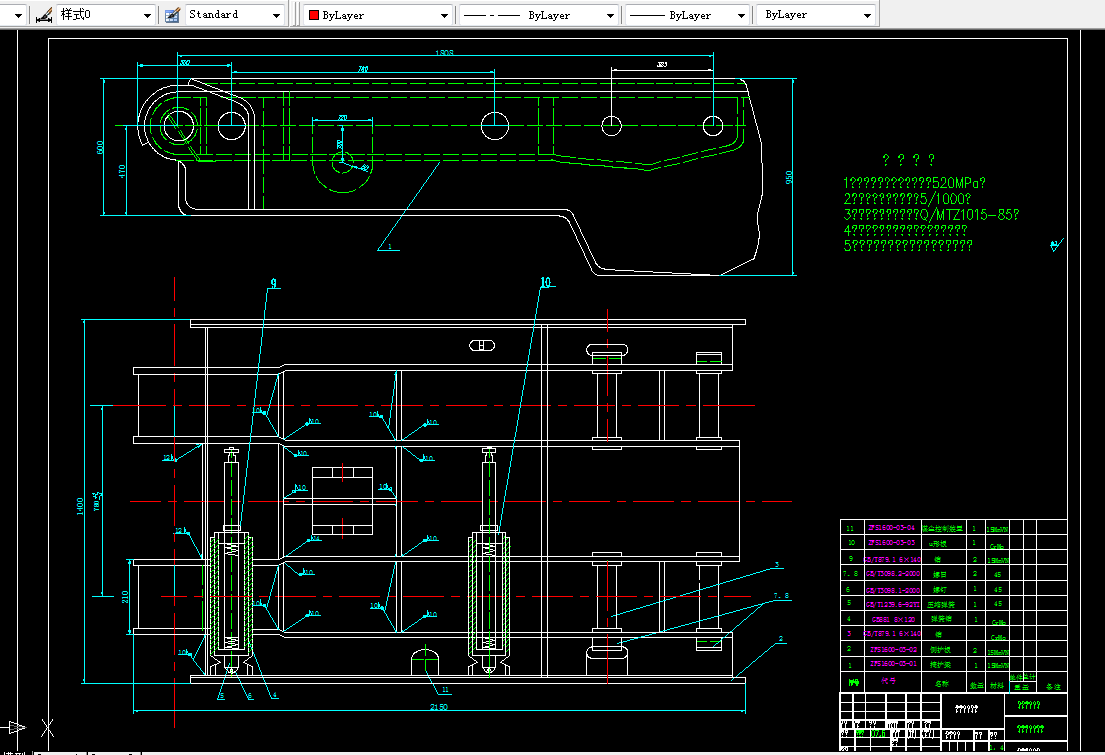This screenshot has height=755, width=1105.
Task: Open the solid-line ByLayer lineweight dropdown
Action: pos(741,15)
